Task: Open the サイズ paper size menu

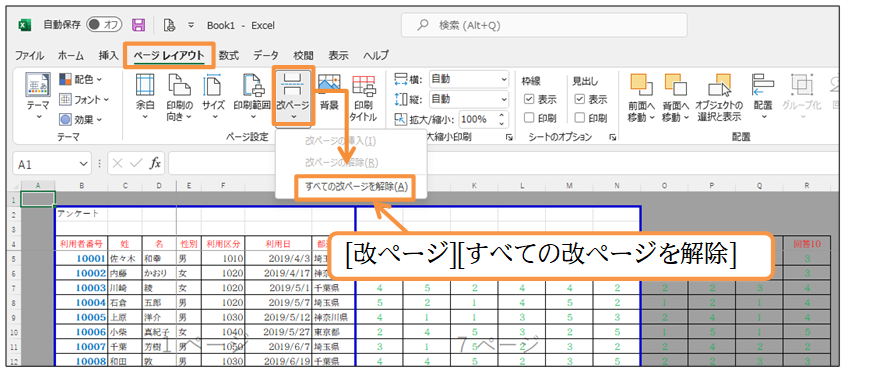Action: [x=214, y=96]
